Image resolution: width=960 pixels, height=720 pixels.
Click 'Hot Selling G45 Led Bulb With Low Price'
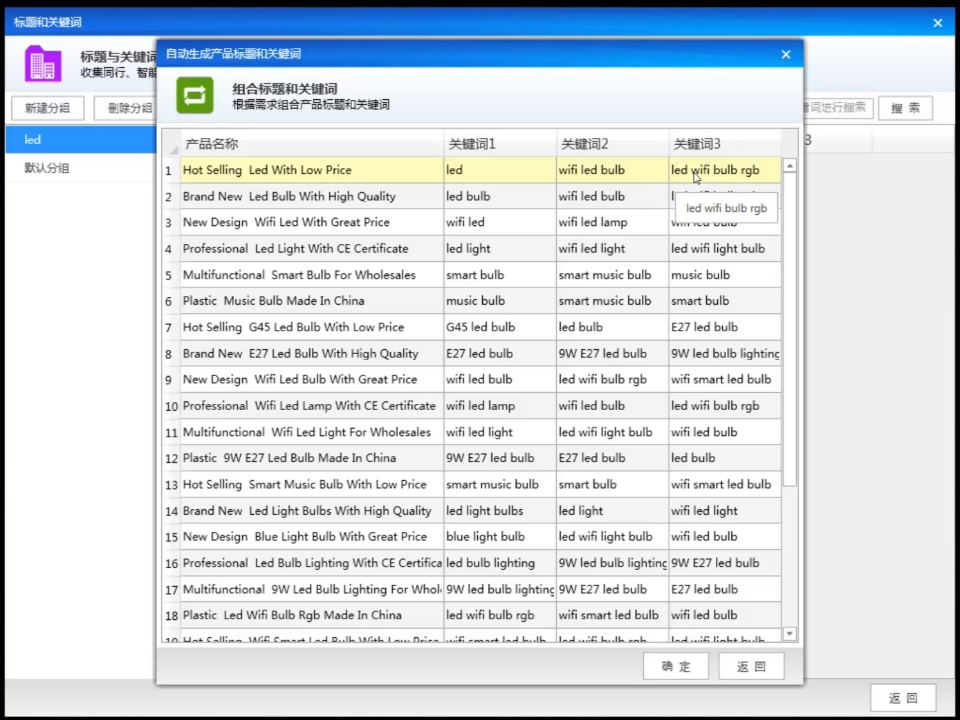(x=312, y=327)
